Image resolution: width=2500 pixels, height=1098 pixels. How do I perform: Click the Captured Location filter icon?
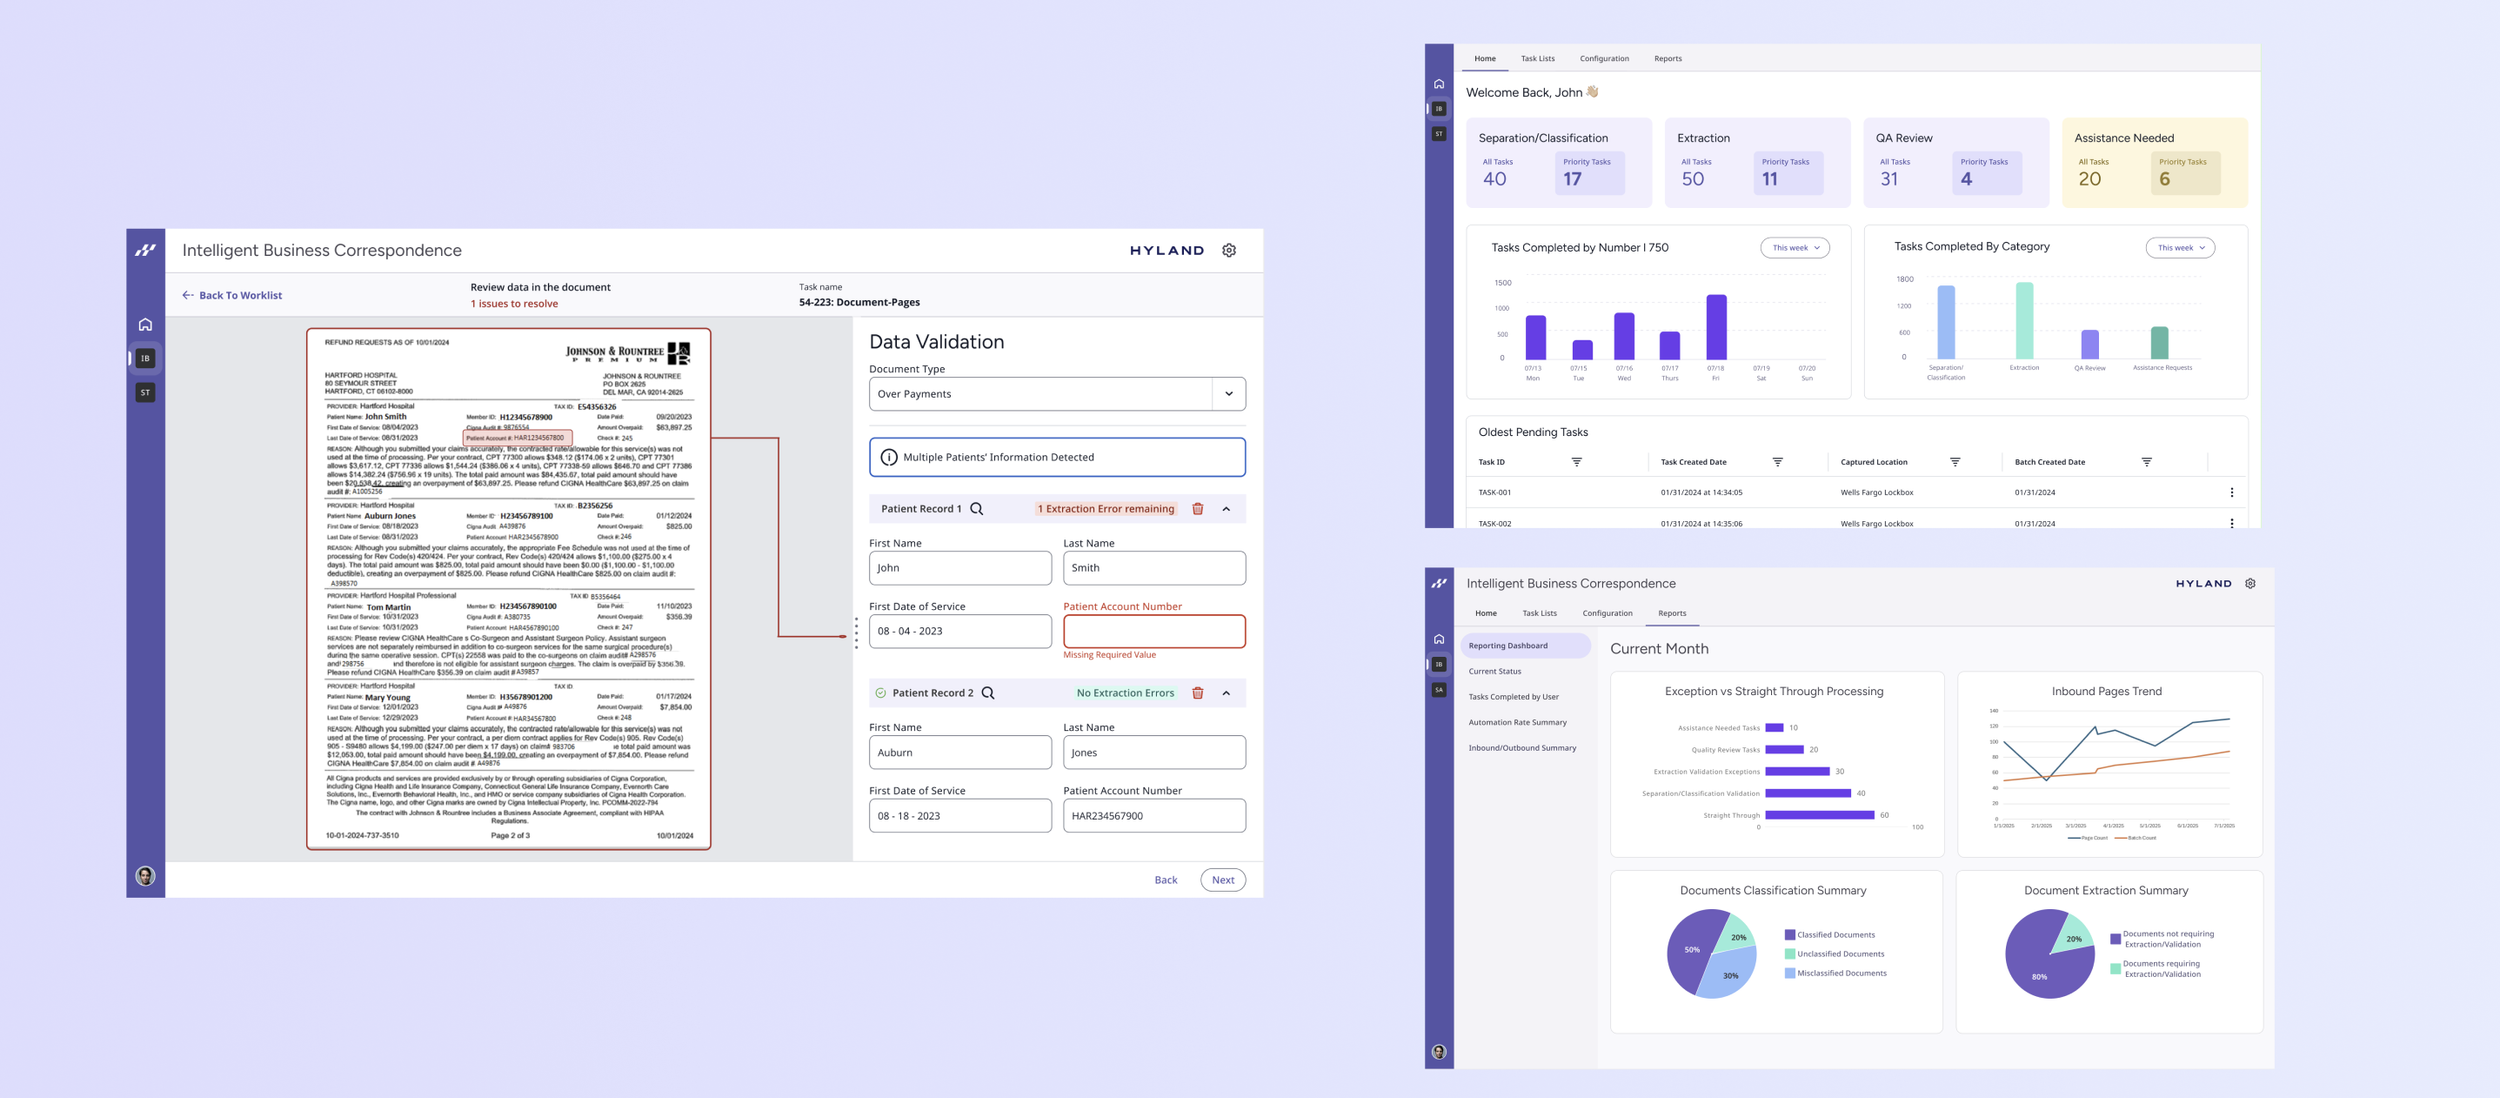click(1954, 462)
